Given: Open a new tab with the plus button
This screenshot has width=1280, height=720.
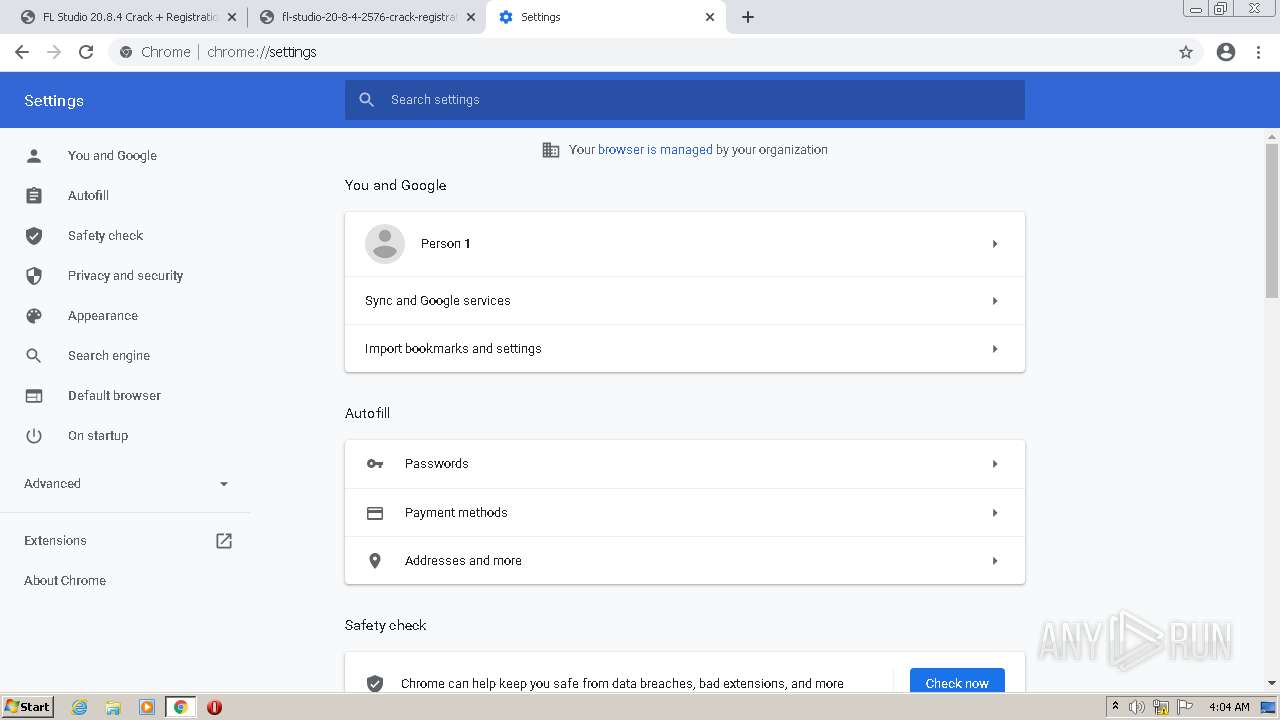Looking at the screenshot, I should 748,17.
